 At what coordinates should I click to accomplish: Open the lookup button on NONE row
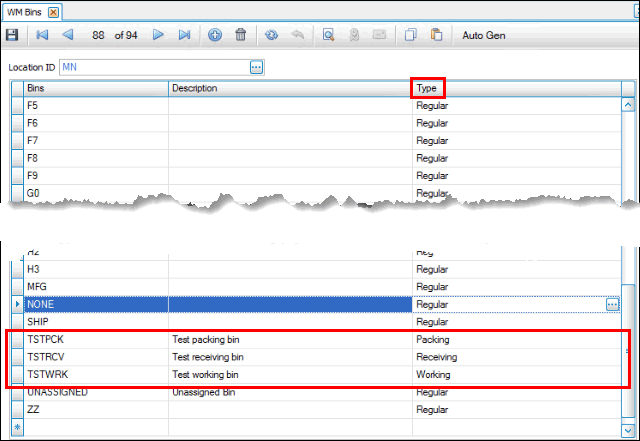coord(612,304)
